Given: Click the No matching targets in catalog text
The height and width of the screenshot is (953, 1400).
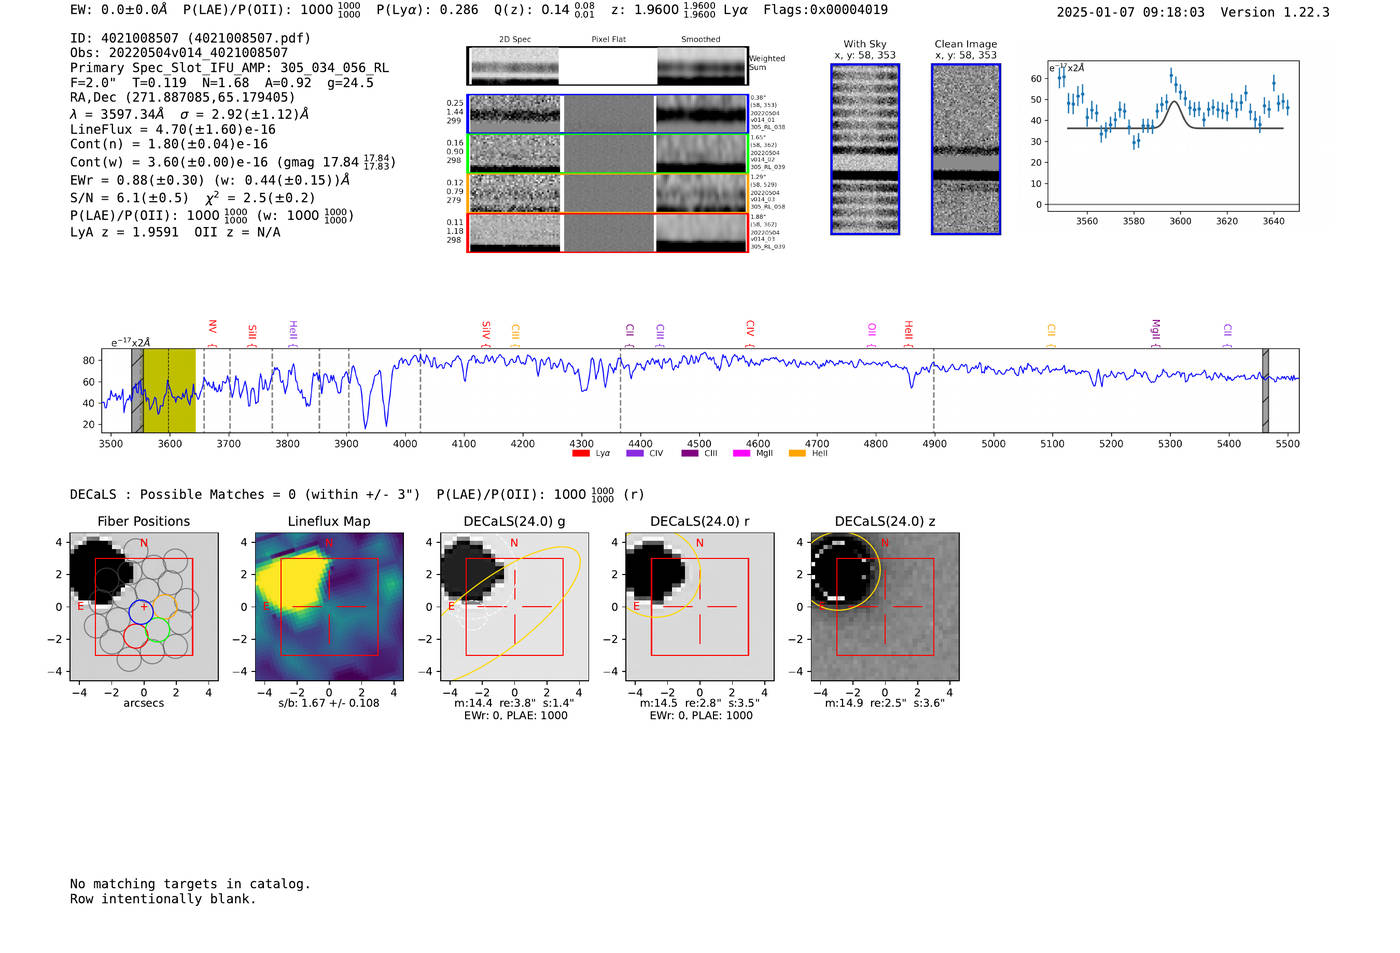Looking at the screenshot, I should (190, 884).
